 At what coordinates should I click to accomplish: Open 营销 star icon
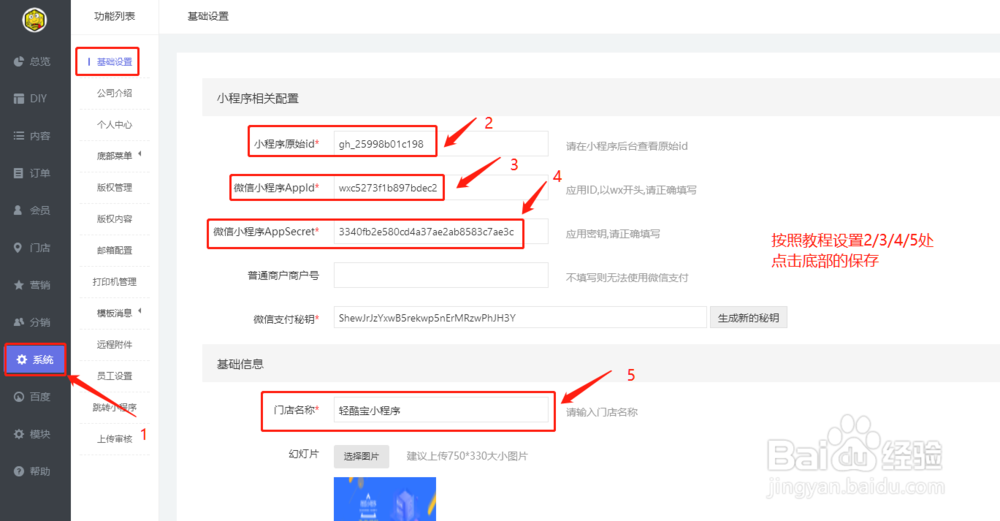pyautogui.click(x=18, y=284)
